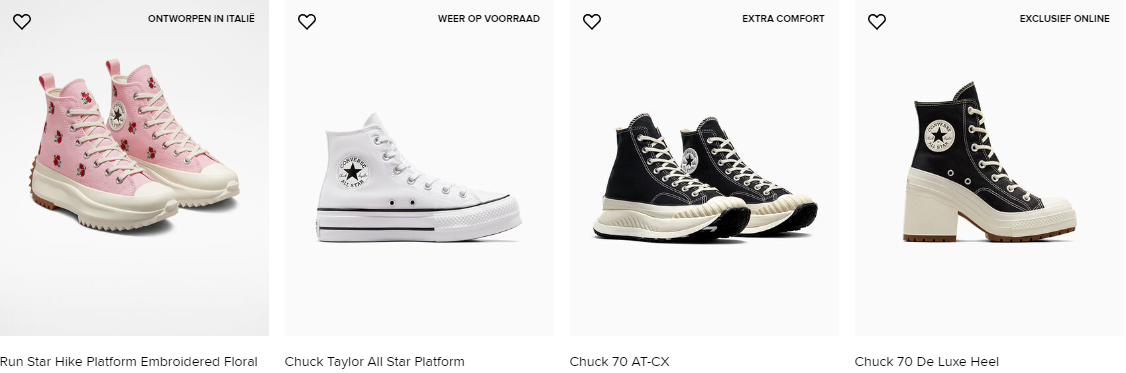The height and width of the screenshot is (373, 1126).
Task: Select the Chuck 70 AT-CX product name
Action: 619,362
